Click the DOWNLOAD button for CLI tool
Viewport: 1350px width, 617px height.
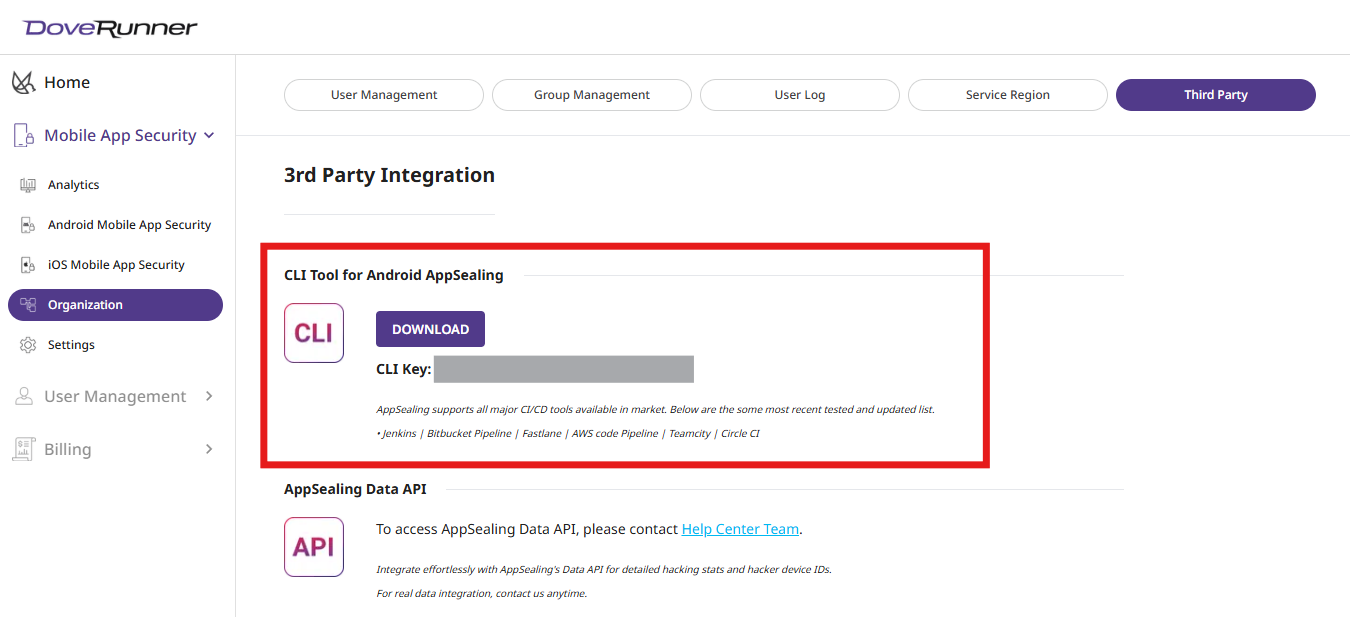point(430,329)
